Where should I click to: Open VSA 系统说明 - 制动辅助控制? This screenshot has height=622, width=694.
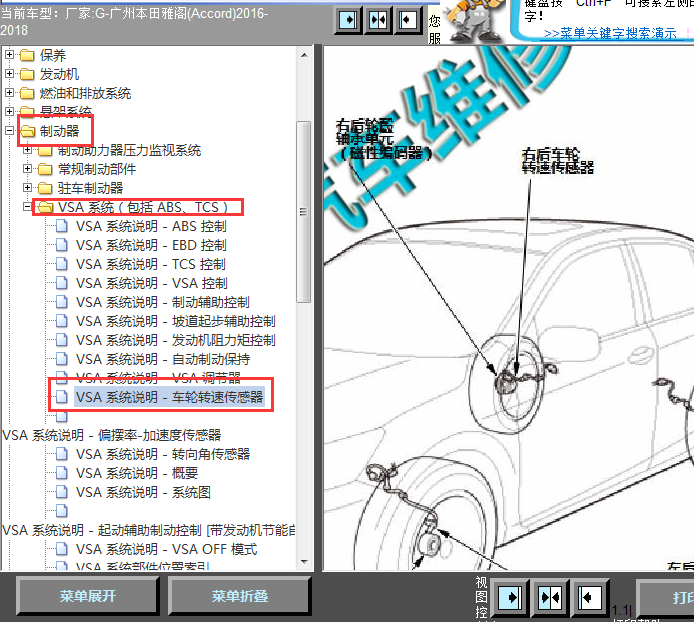point(162,302)
